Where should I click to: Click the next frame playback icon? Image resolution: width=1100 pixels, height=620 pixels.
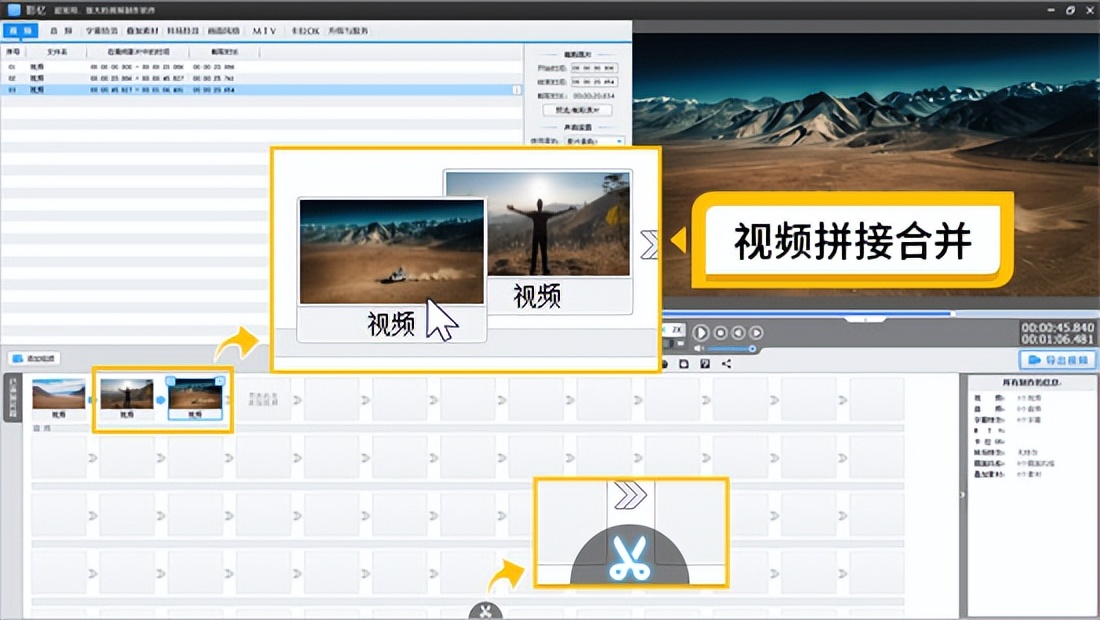click(756, 333)
